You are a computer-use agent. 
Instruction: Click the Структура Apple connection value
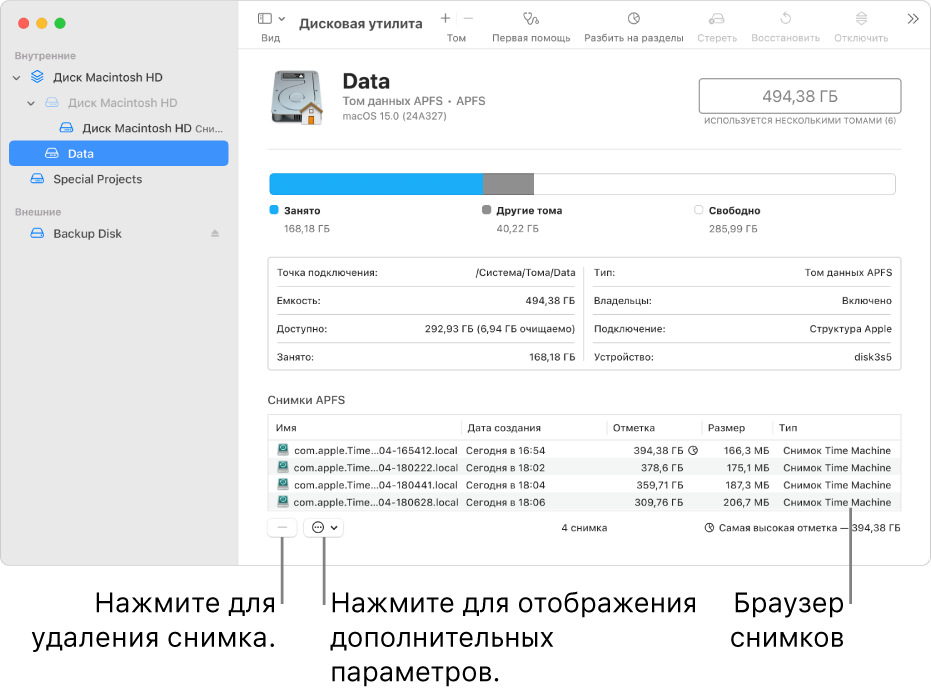point(850,329)
